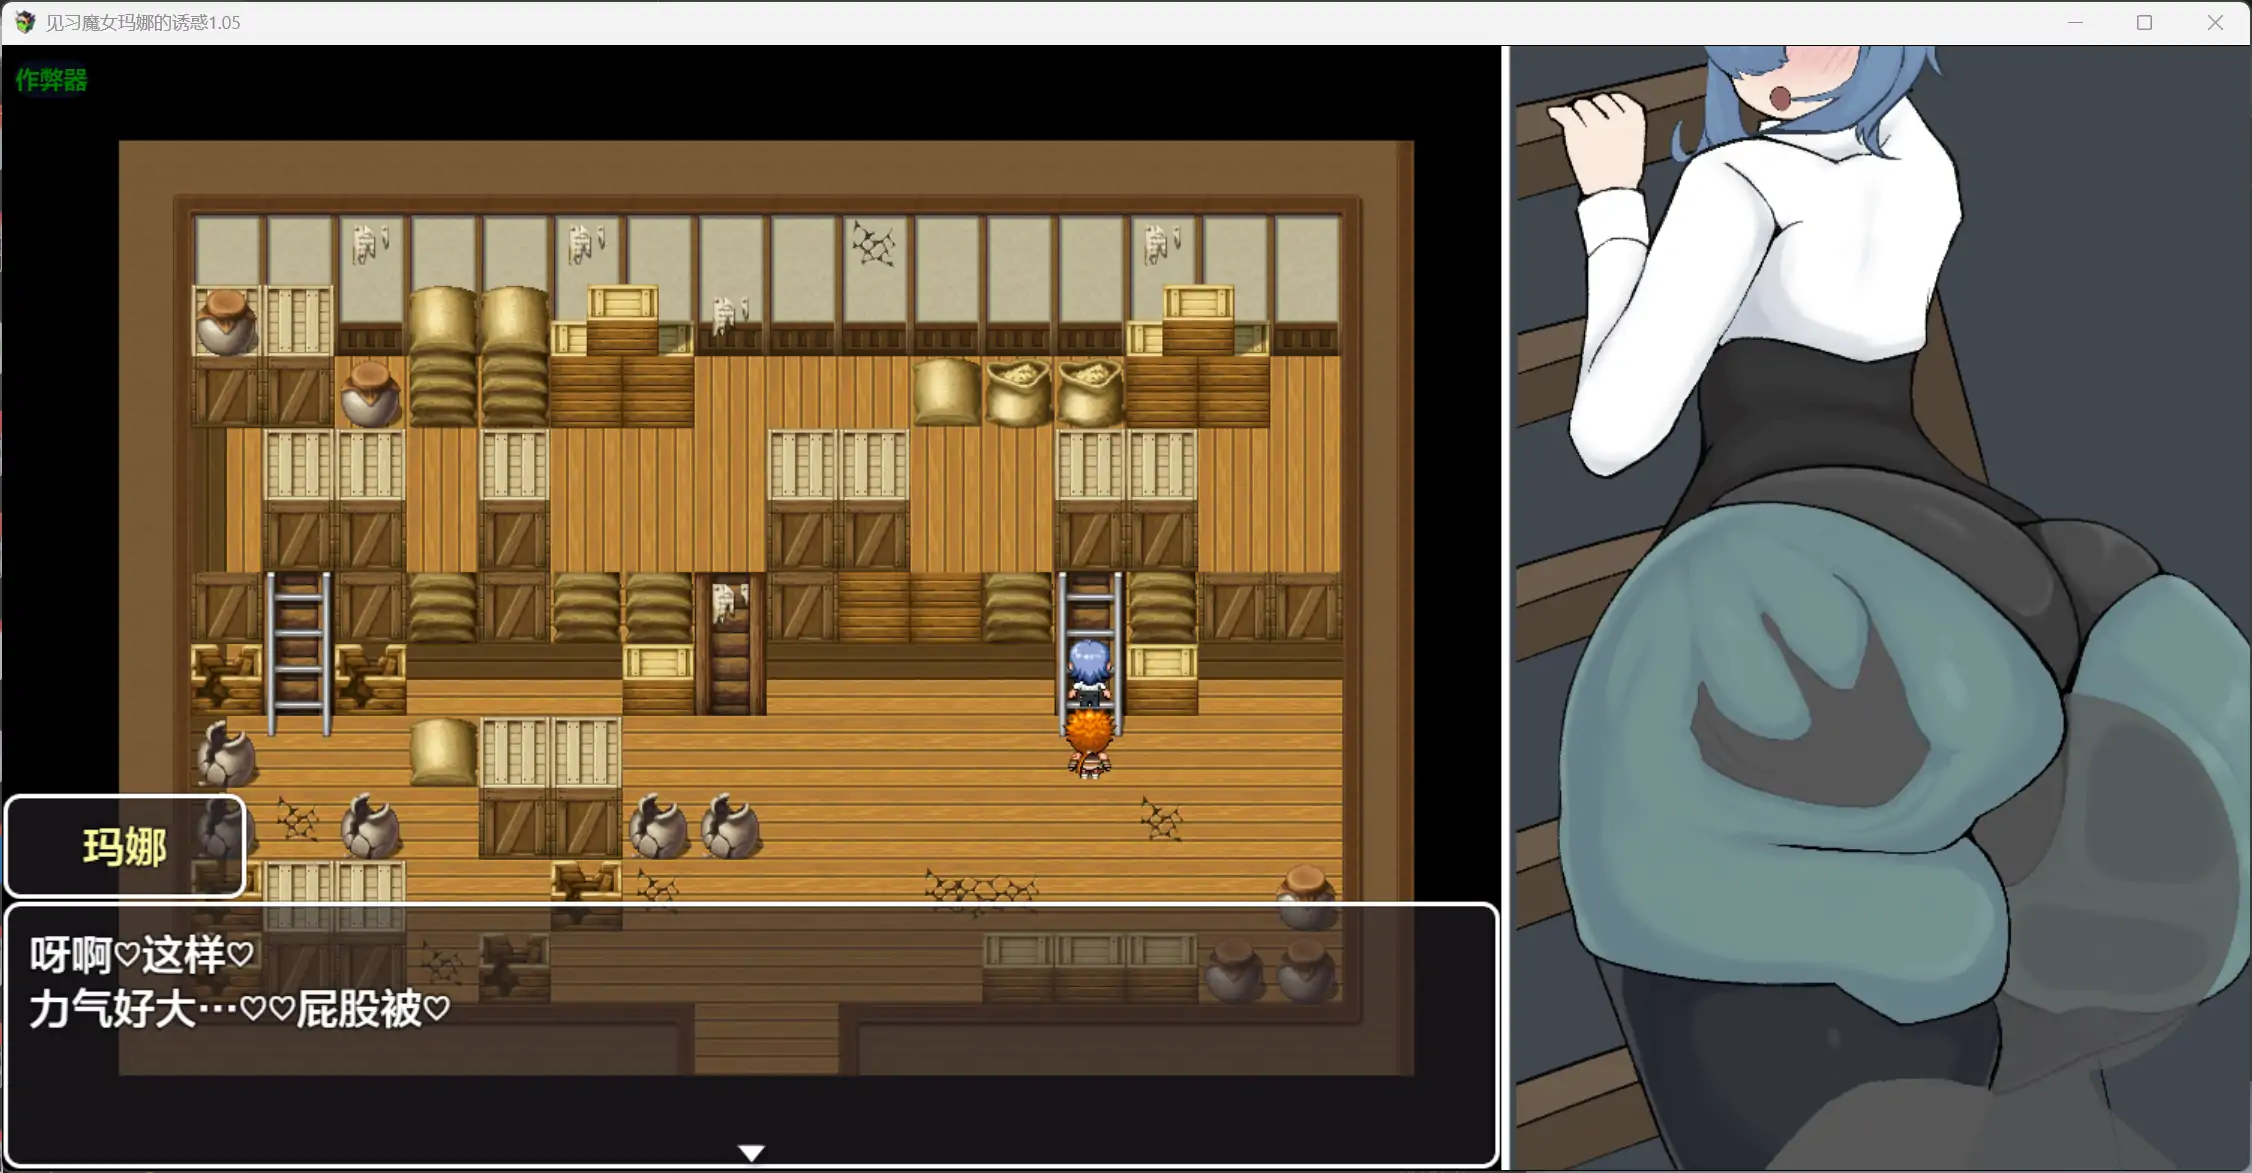The image size is (2252, 1173).
Task: Open the green 作弊器 cheat menu
Action: (51, 80)
